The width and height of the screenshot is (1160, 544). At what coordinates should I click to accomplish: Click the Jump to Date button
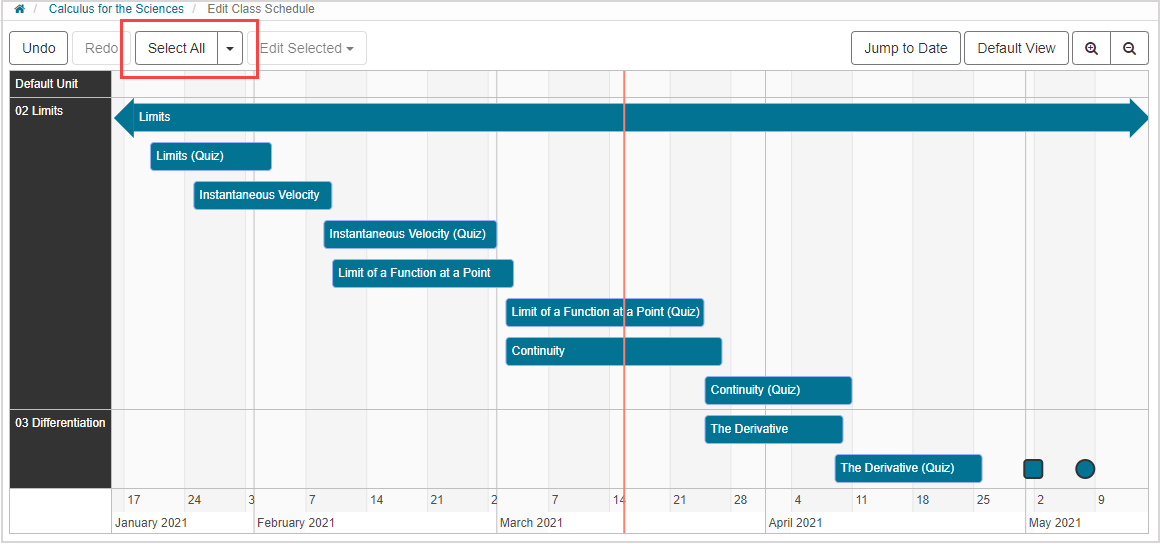(905, 48)
